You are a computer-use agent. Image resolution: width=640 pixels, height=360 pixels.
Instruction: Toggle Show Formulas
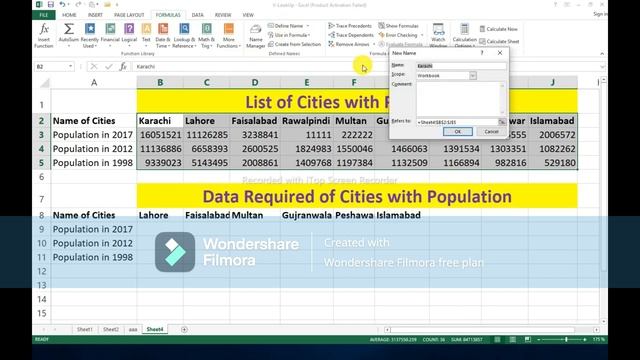coord(398,26)
